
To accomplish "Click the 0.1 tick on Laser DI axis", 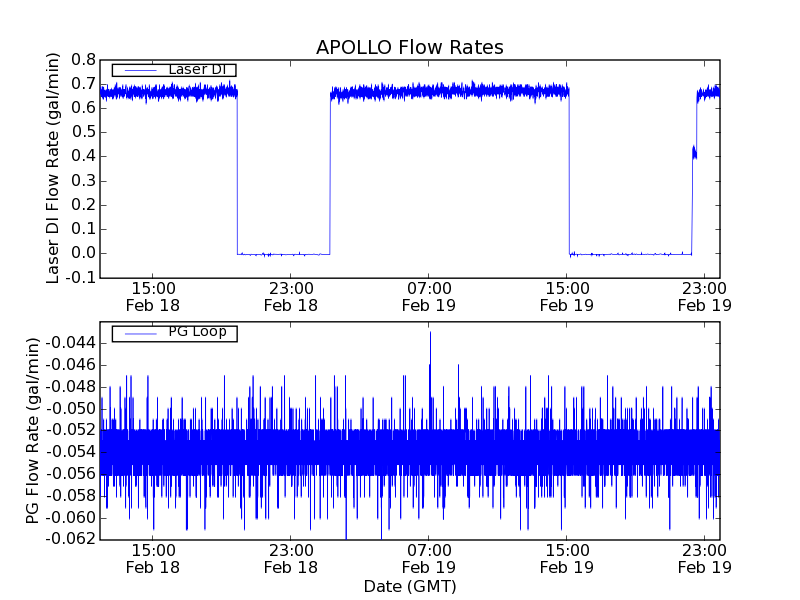I will coord(84,229).
